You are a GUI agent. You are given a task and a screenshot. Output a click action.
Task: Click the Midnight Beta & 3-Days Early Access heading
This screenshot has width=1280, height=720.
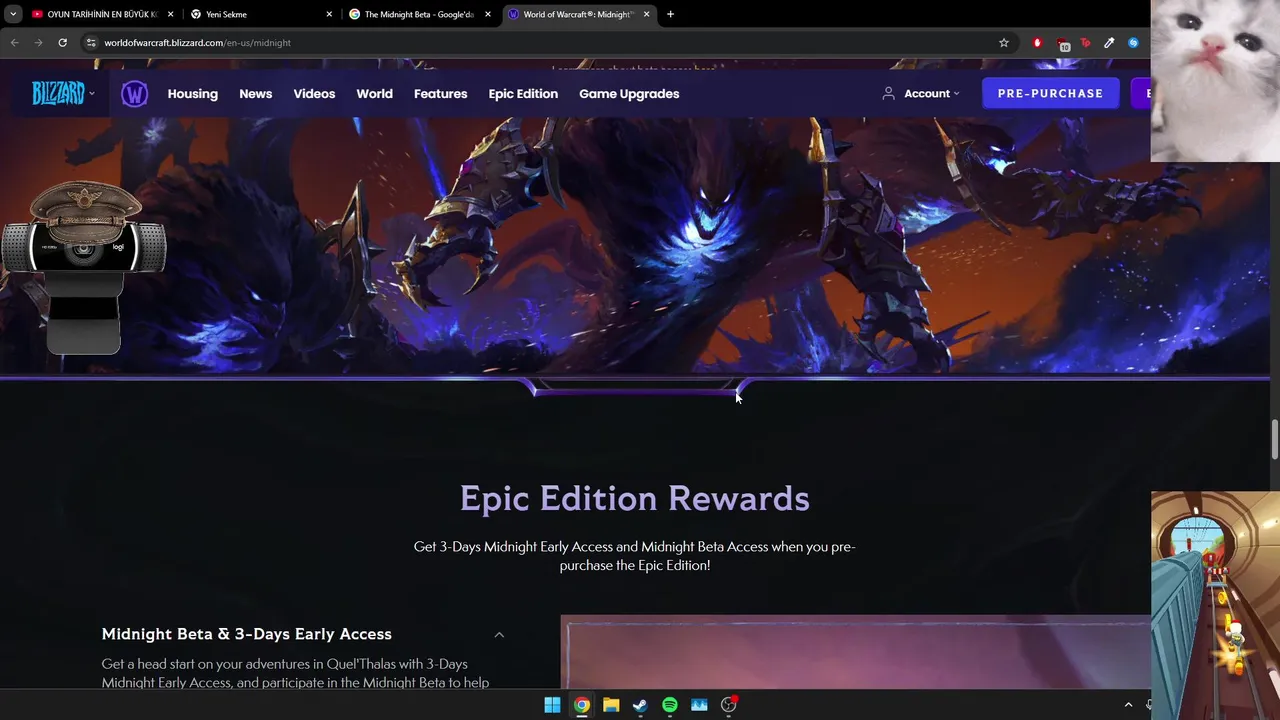(246, 634)
